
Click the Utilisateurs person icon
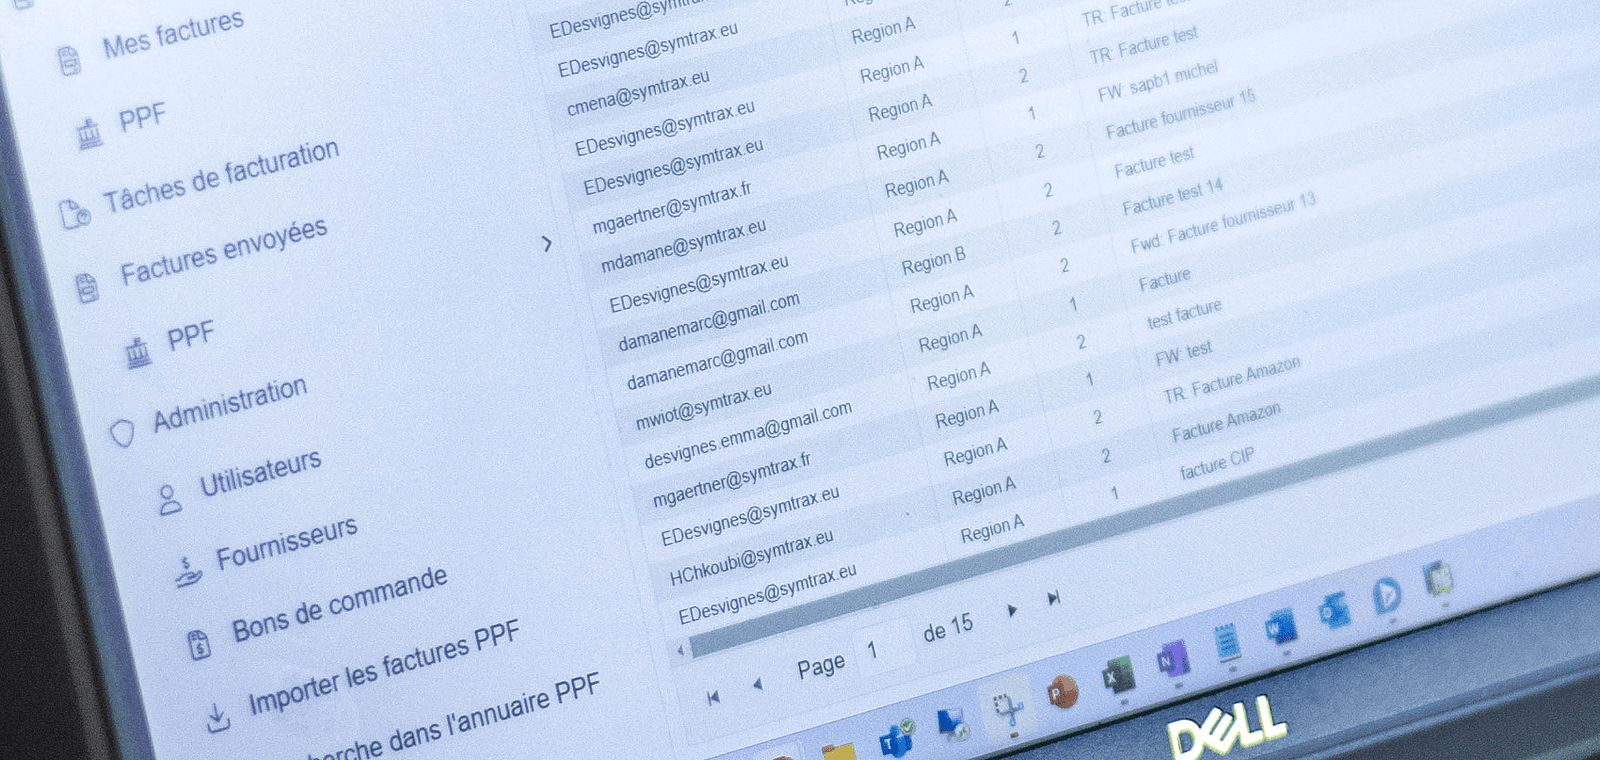[170, 499]
